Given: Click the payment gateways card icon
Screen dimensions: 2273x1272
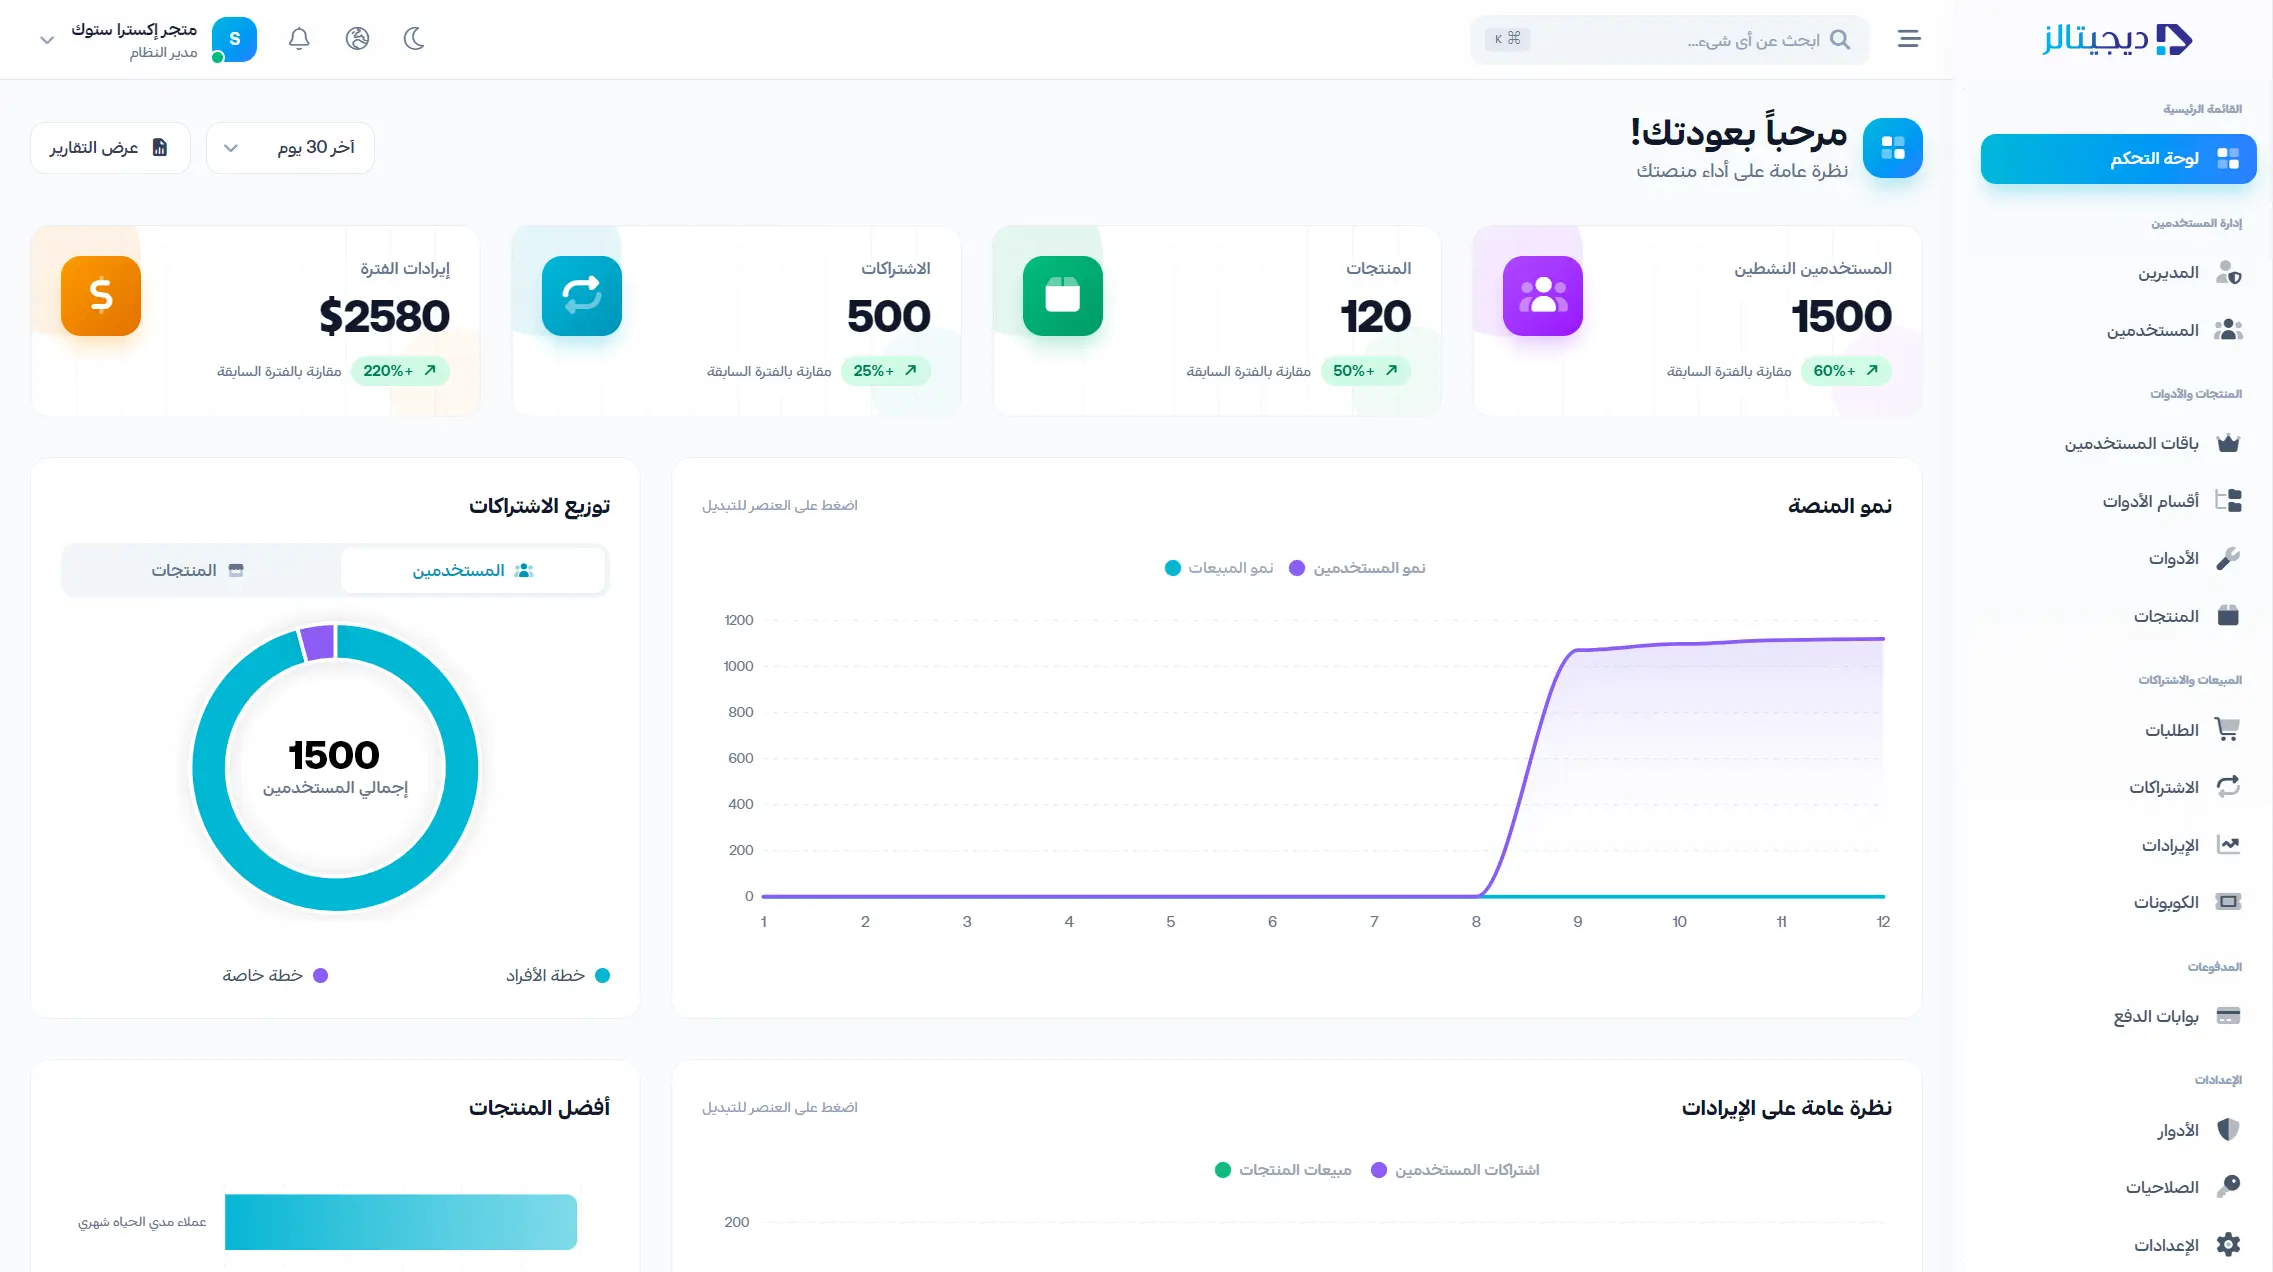Looking at the screenshot, I should click(2228, 1016).
